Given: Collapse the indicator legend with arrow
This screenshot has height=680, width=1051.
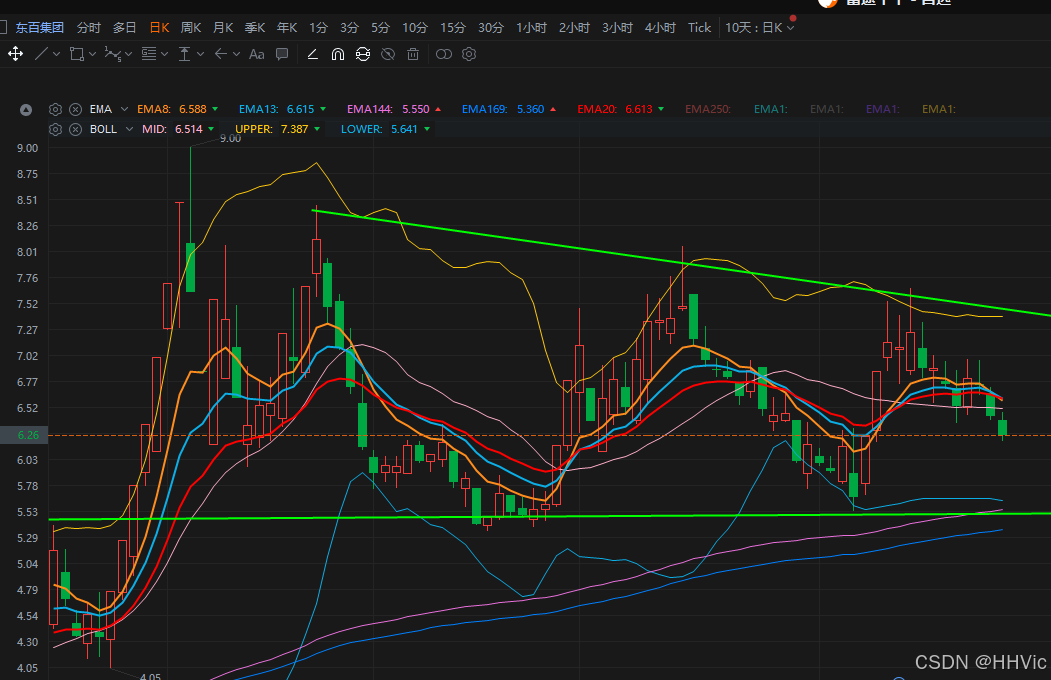Looking at the screenshot, I should tap(25, 110).
